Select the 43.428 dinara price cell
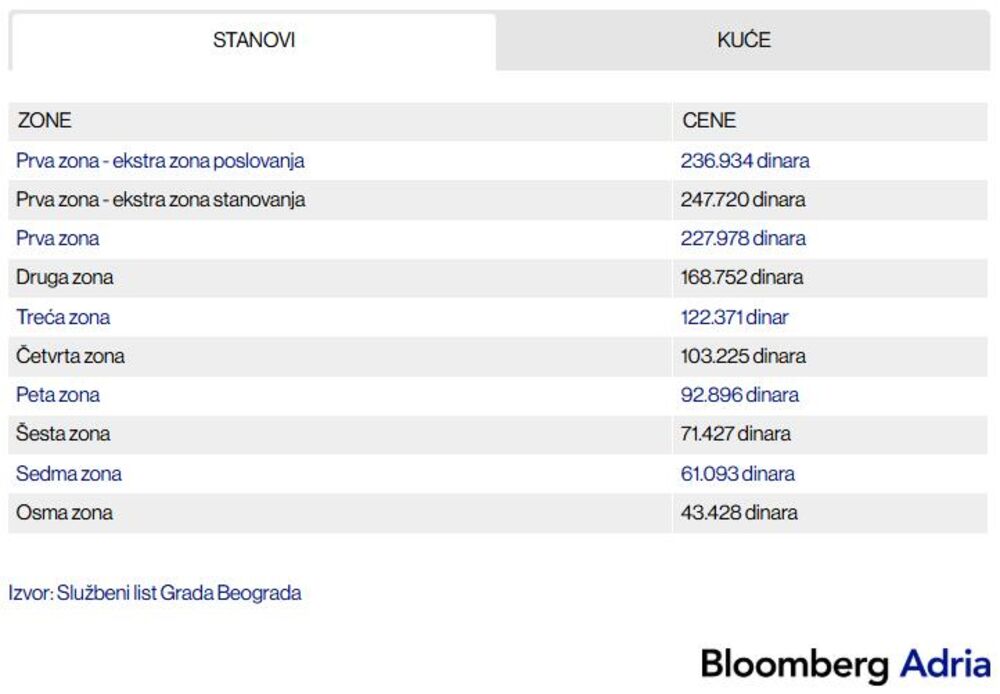The width and height of the screenshot is (1000, 694). coord(739,513)
